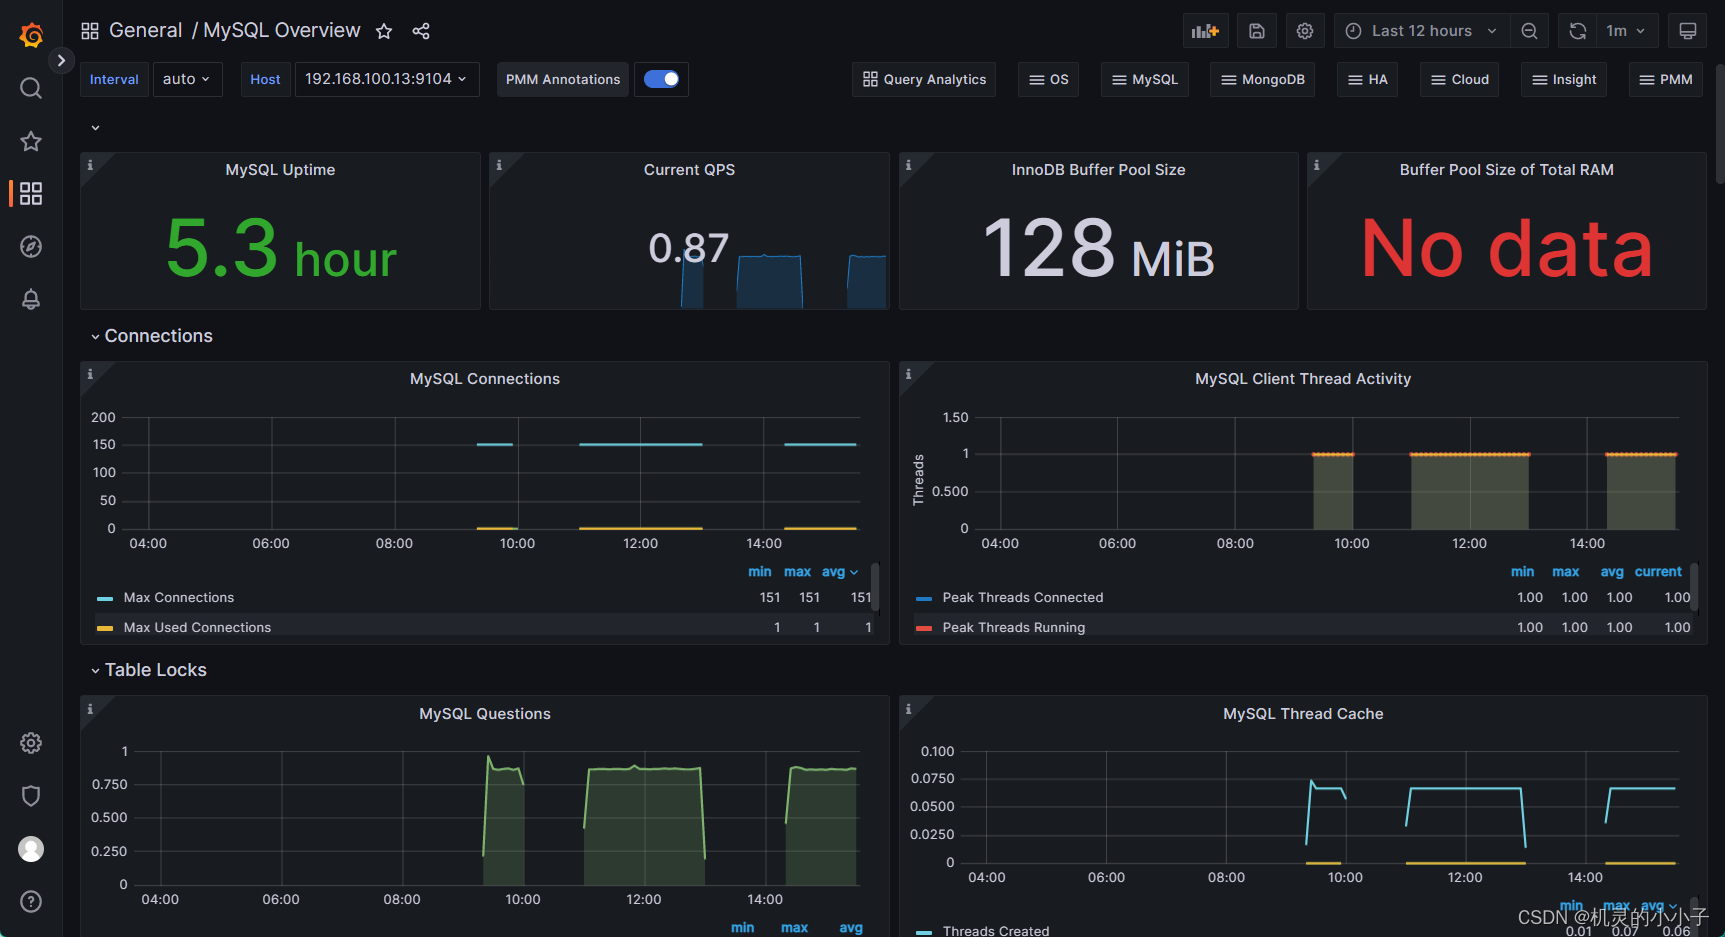Open the Host 192.168.100.13:9104 dropdown

(x=386, y=79)
